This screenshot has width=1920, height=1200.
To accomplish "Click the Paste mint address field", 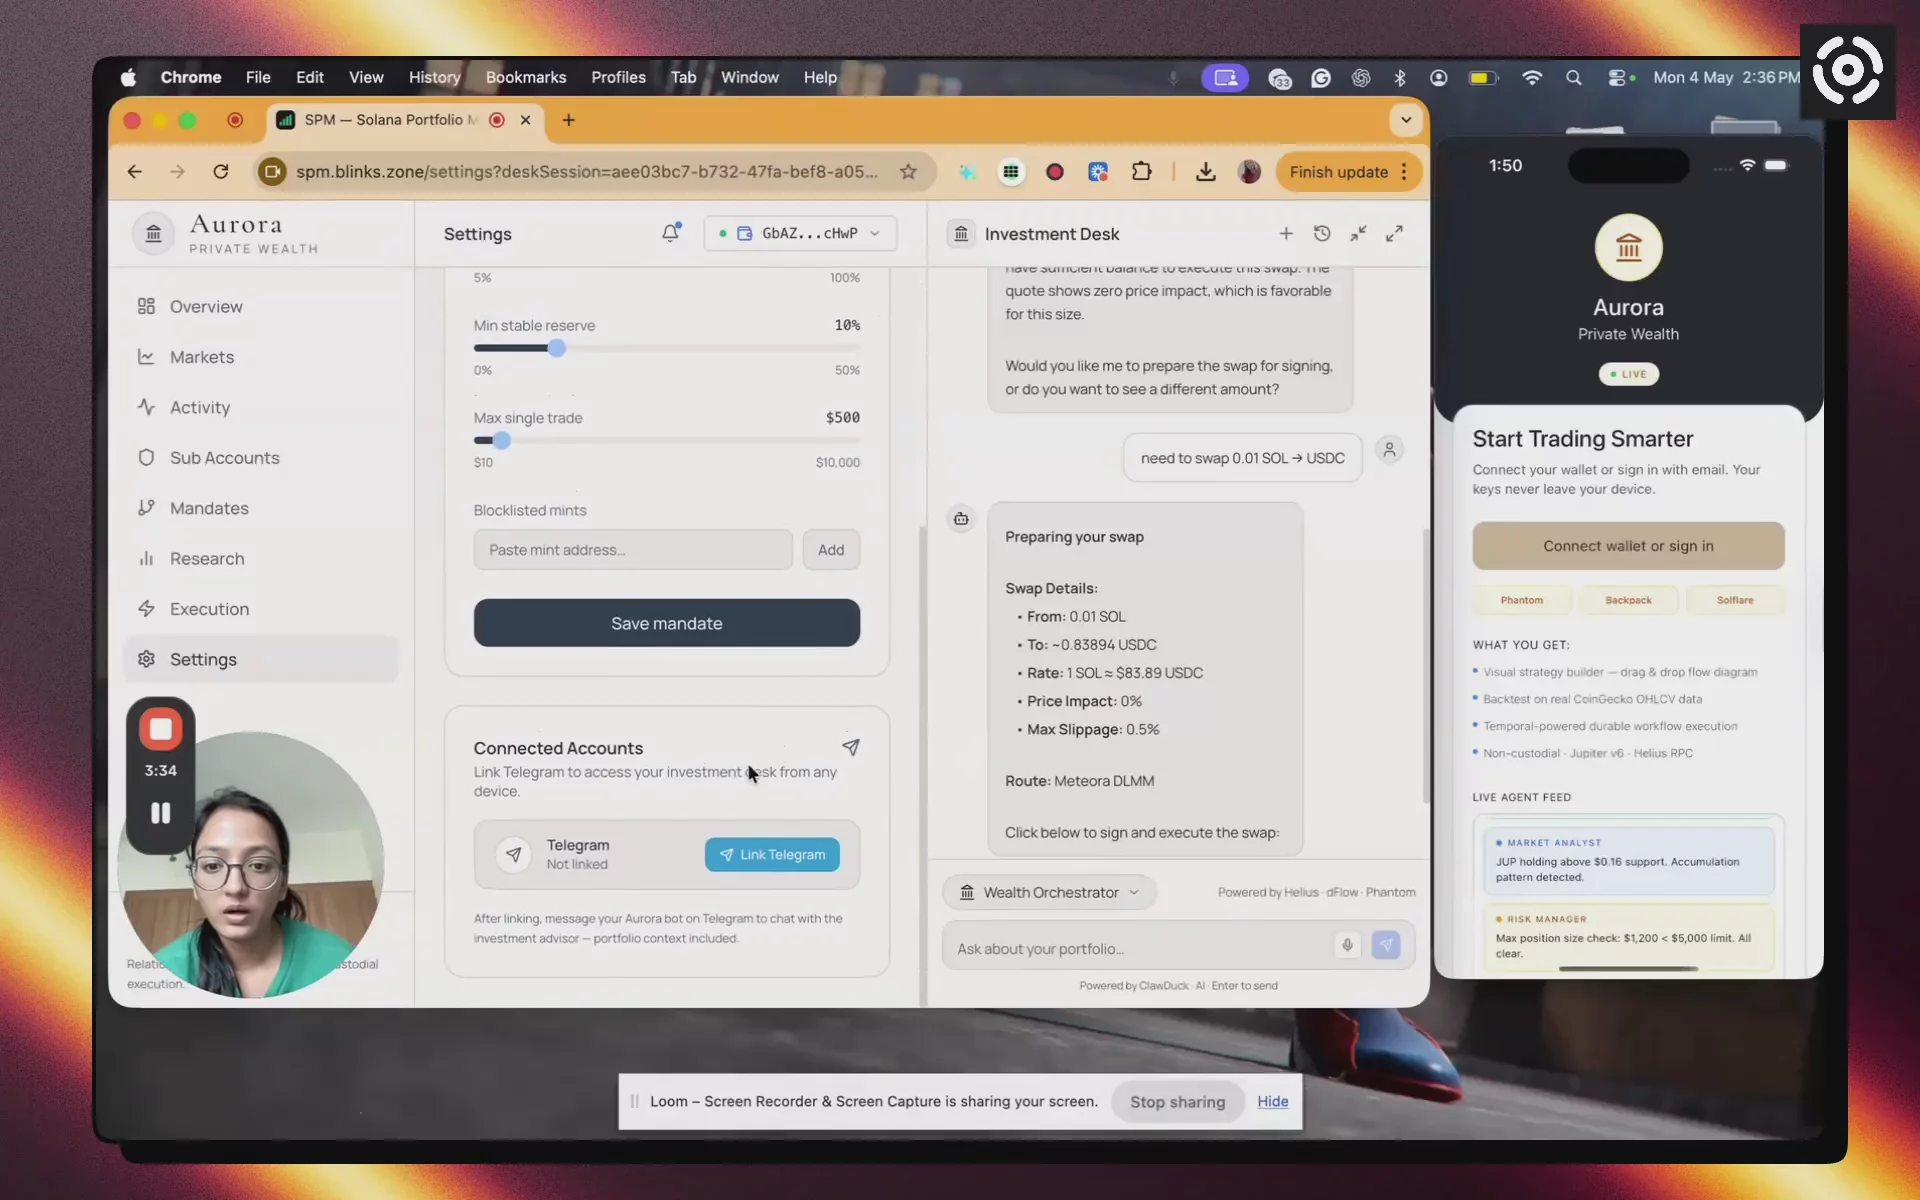I will coord(633,550).
